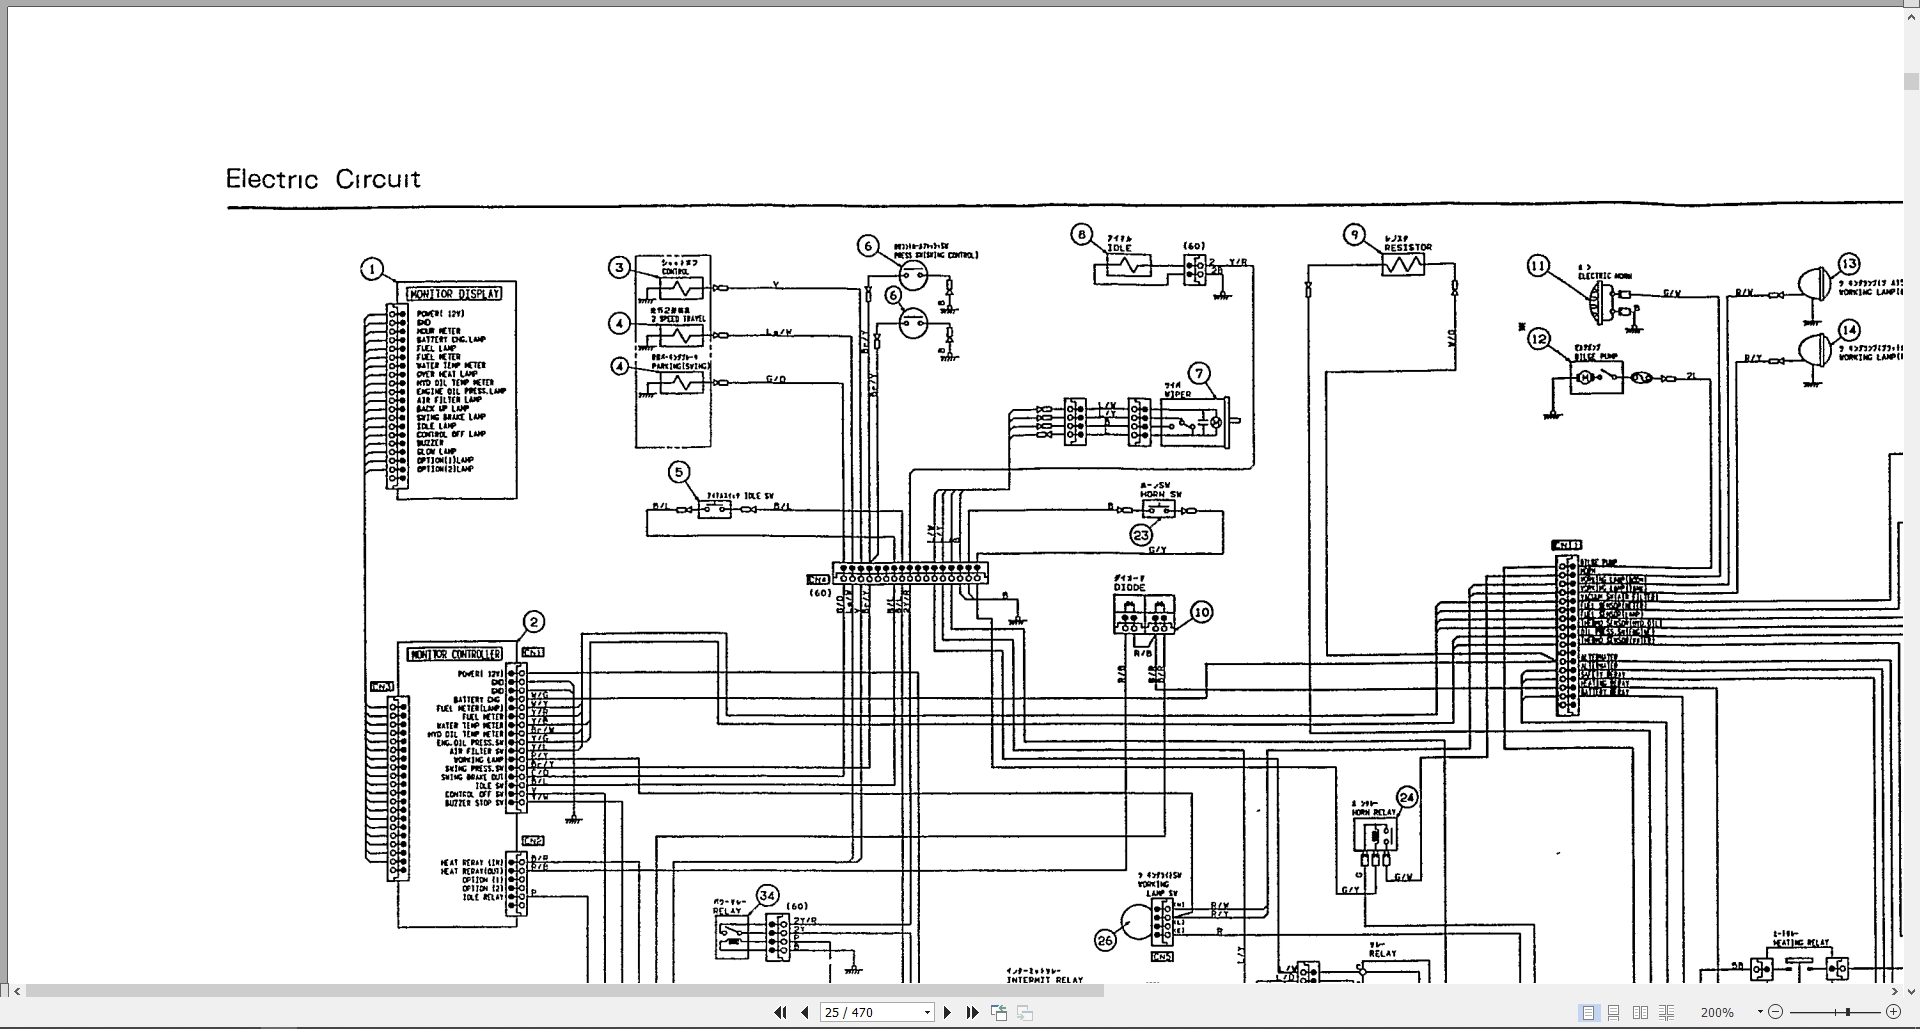The height and width of the screenshot is (1029, 1920).
Task: Switch on the book view layout
Action: [1666, 1012]
